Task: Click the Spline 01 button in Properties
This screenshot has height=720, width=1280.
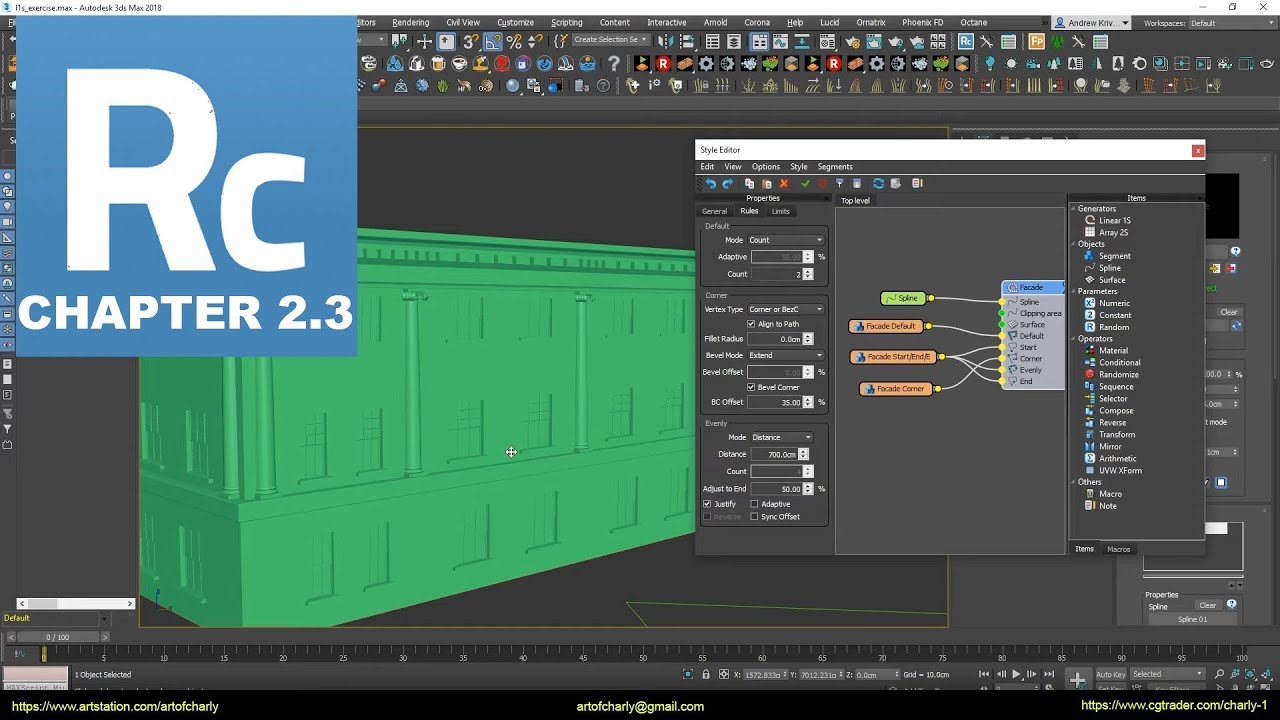Action: pos(1193,620)
